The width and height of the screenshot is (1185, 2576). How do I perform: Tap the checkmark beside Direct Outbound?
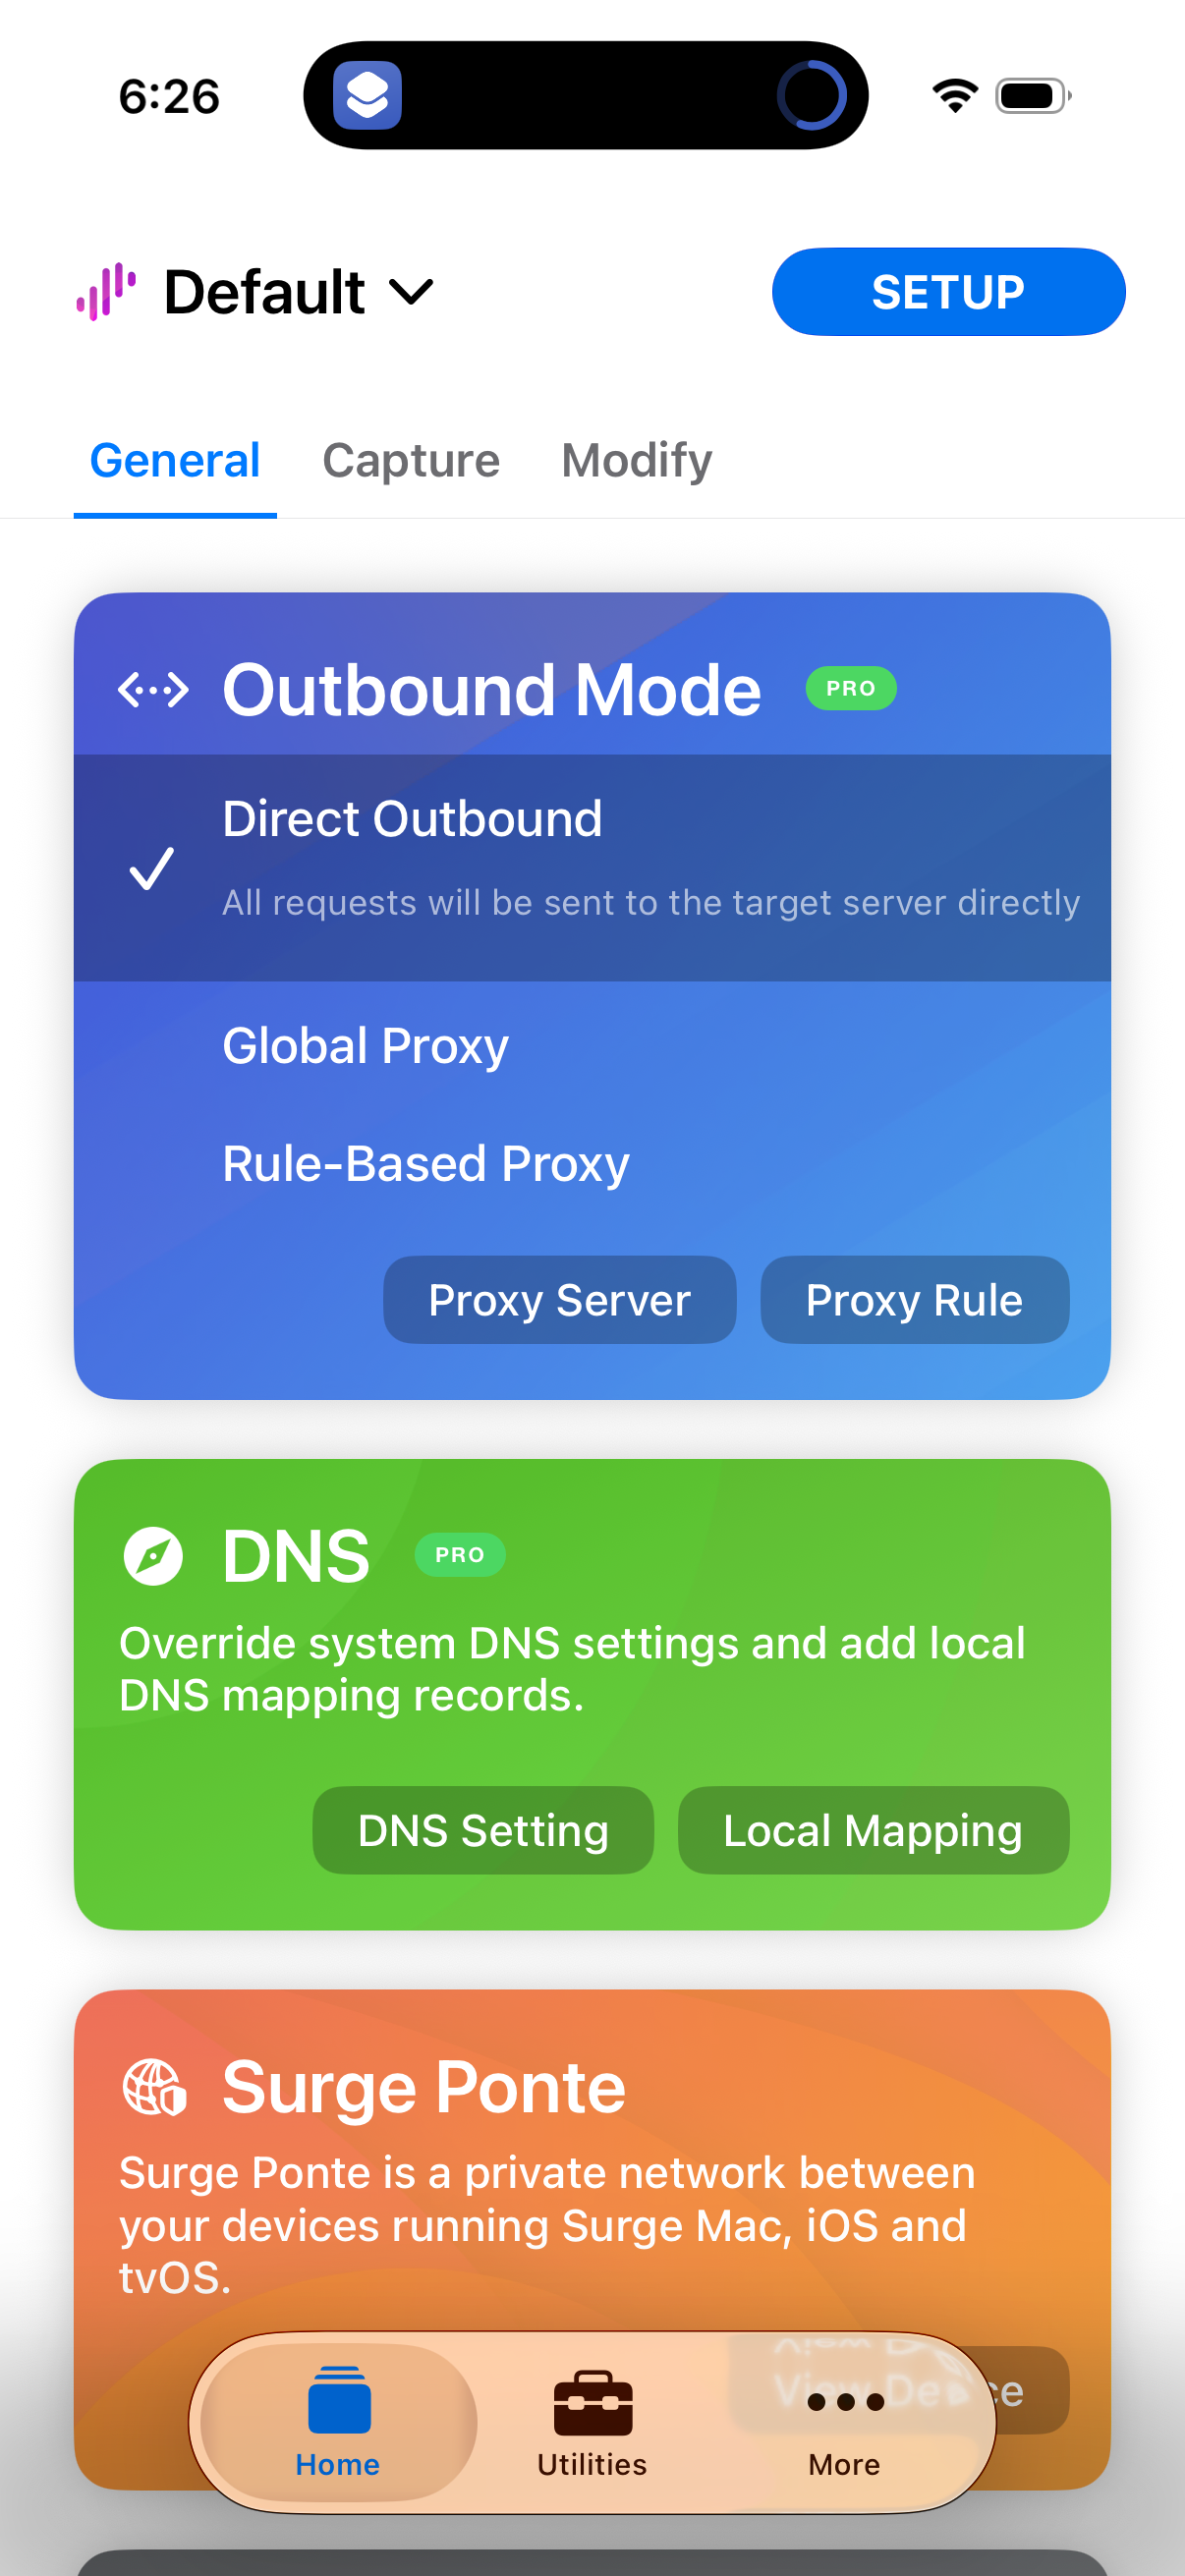(x=152, y=868)
